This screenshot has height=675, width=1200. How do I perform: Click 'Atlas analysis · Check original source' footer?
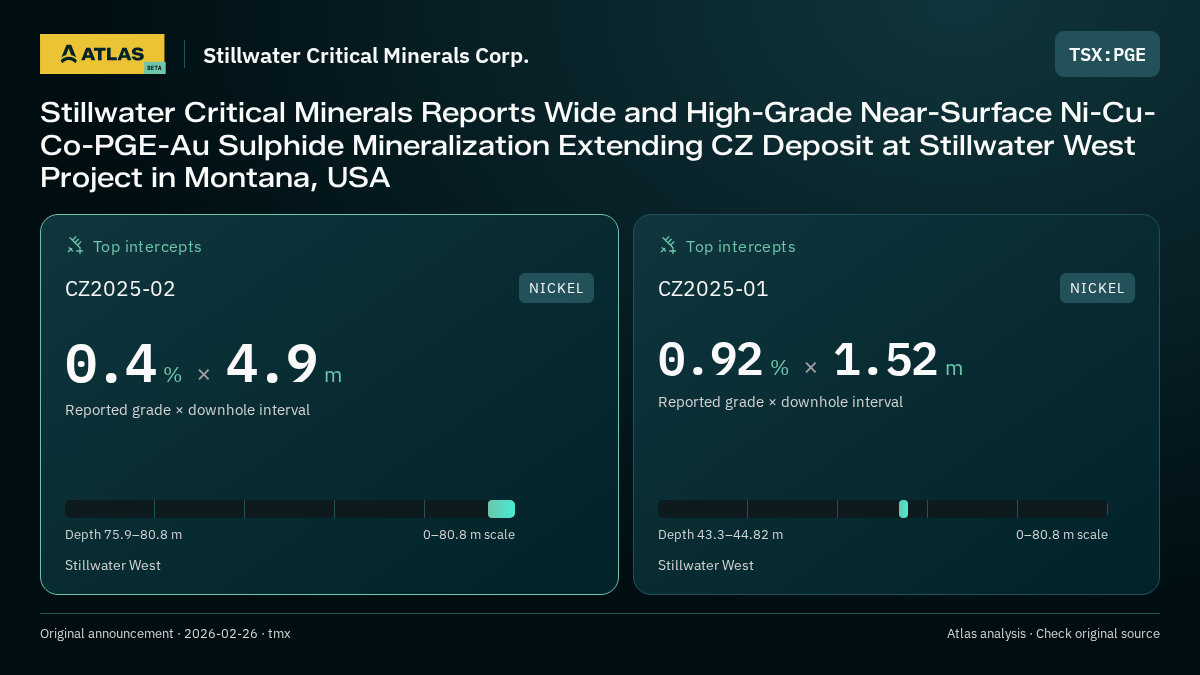(1053, 634)
